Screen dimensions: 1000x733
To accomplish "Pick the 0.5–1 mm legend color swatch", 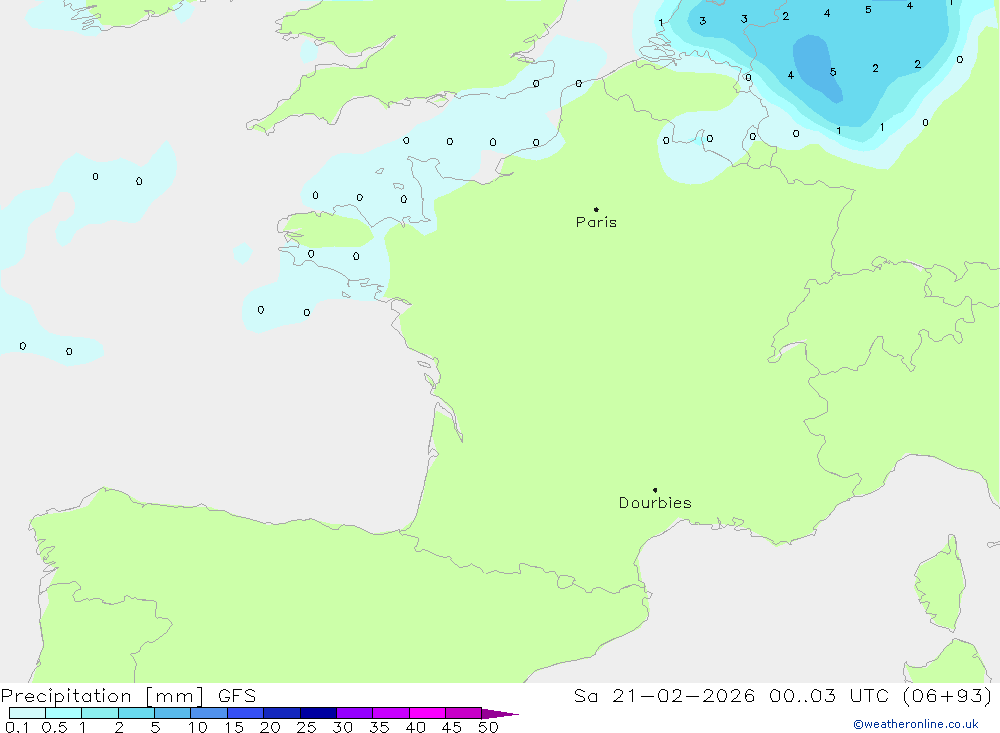I will pos(64,713).
